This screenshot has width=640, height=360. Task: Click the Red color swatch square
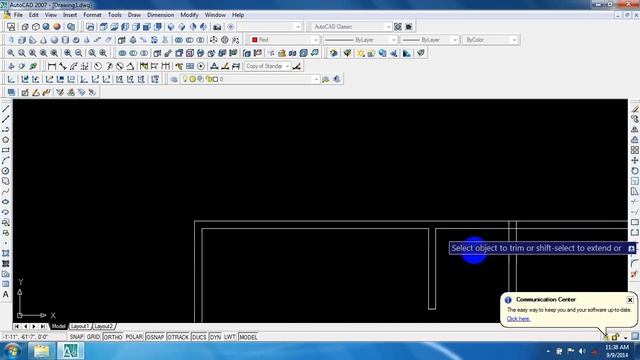coord(255,40)
